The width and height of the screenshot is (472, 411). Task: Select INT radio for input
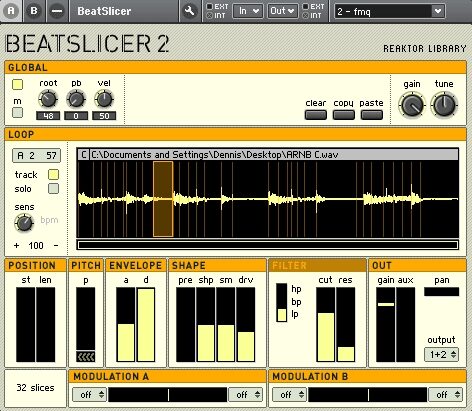point(209,15)
